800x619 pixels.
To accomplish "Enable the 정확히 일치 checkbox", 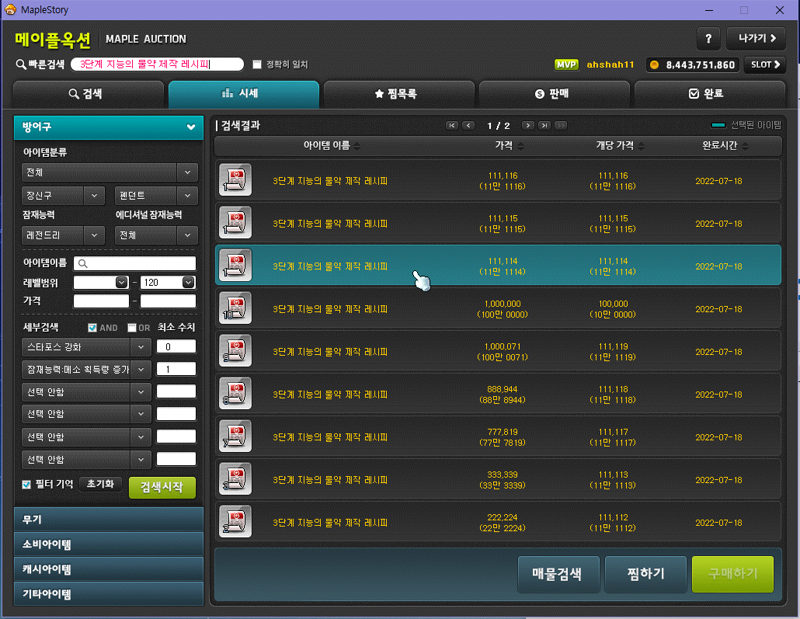I will click(257, 64).
